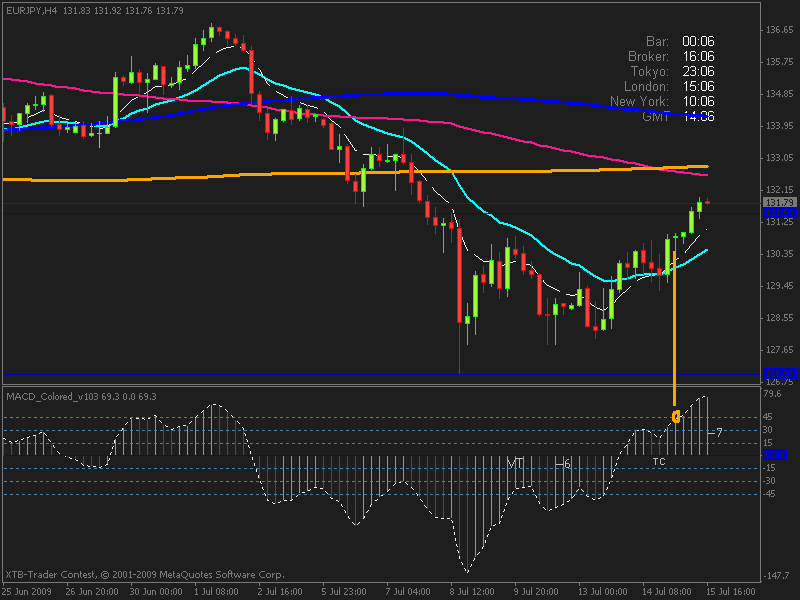This screenshot has height=600, width=800.
Task: Click the 13 Jul 00:00 time label
Action: [x=603, y=592]
